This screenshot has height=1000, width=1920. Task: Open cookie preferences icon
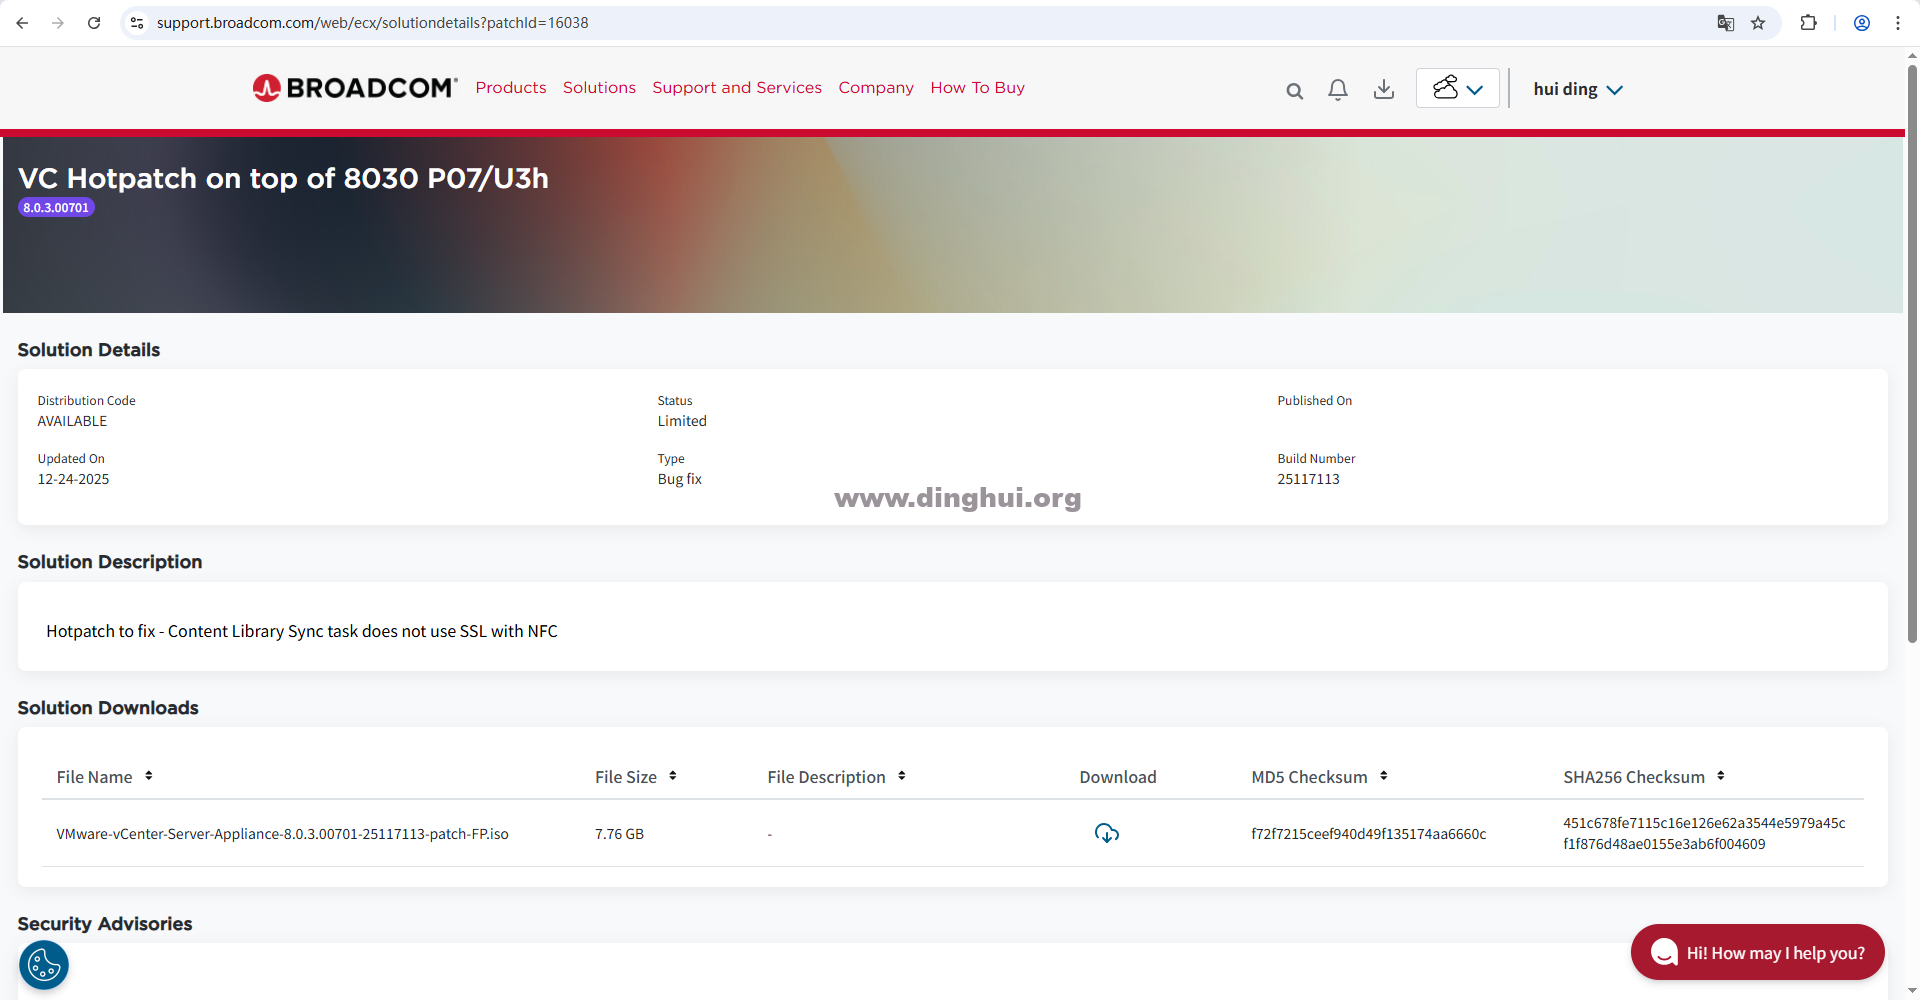click(x=44, y=965)
